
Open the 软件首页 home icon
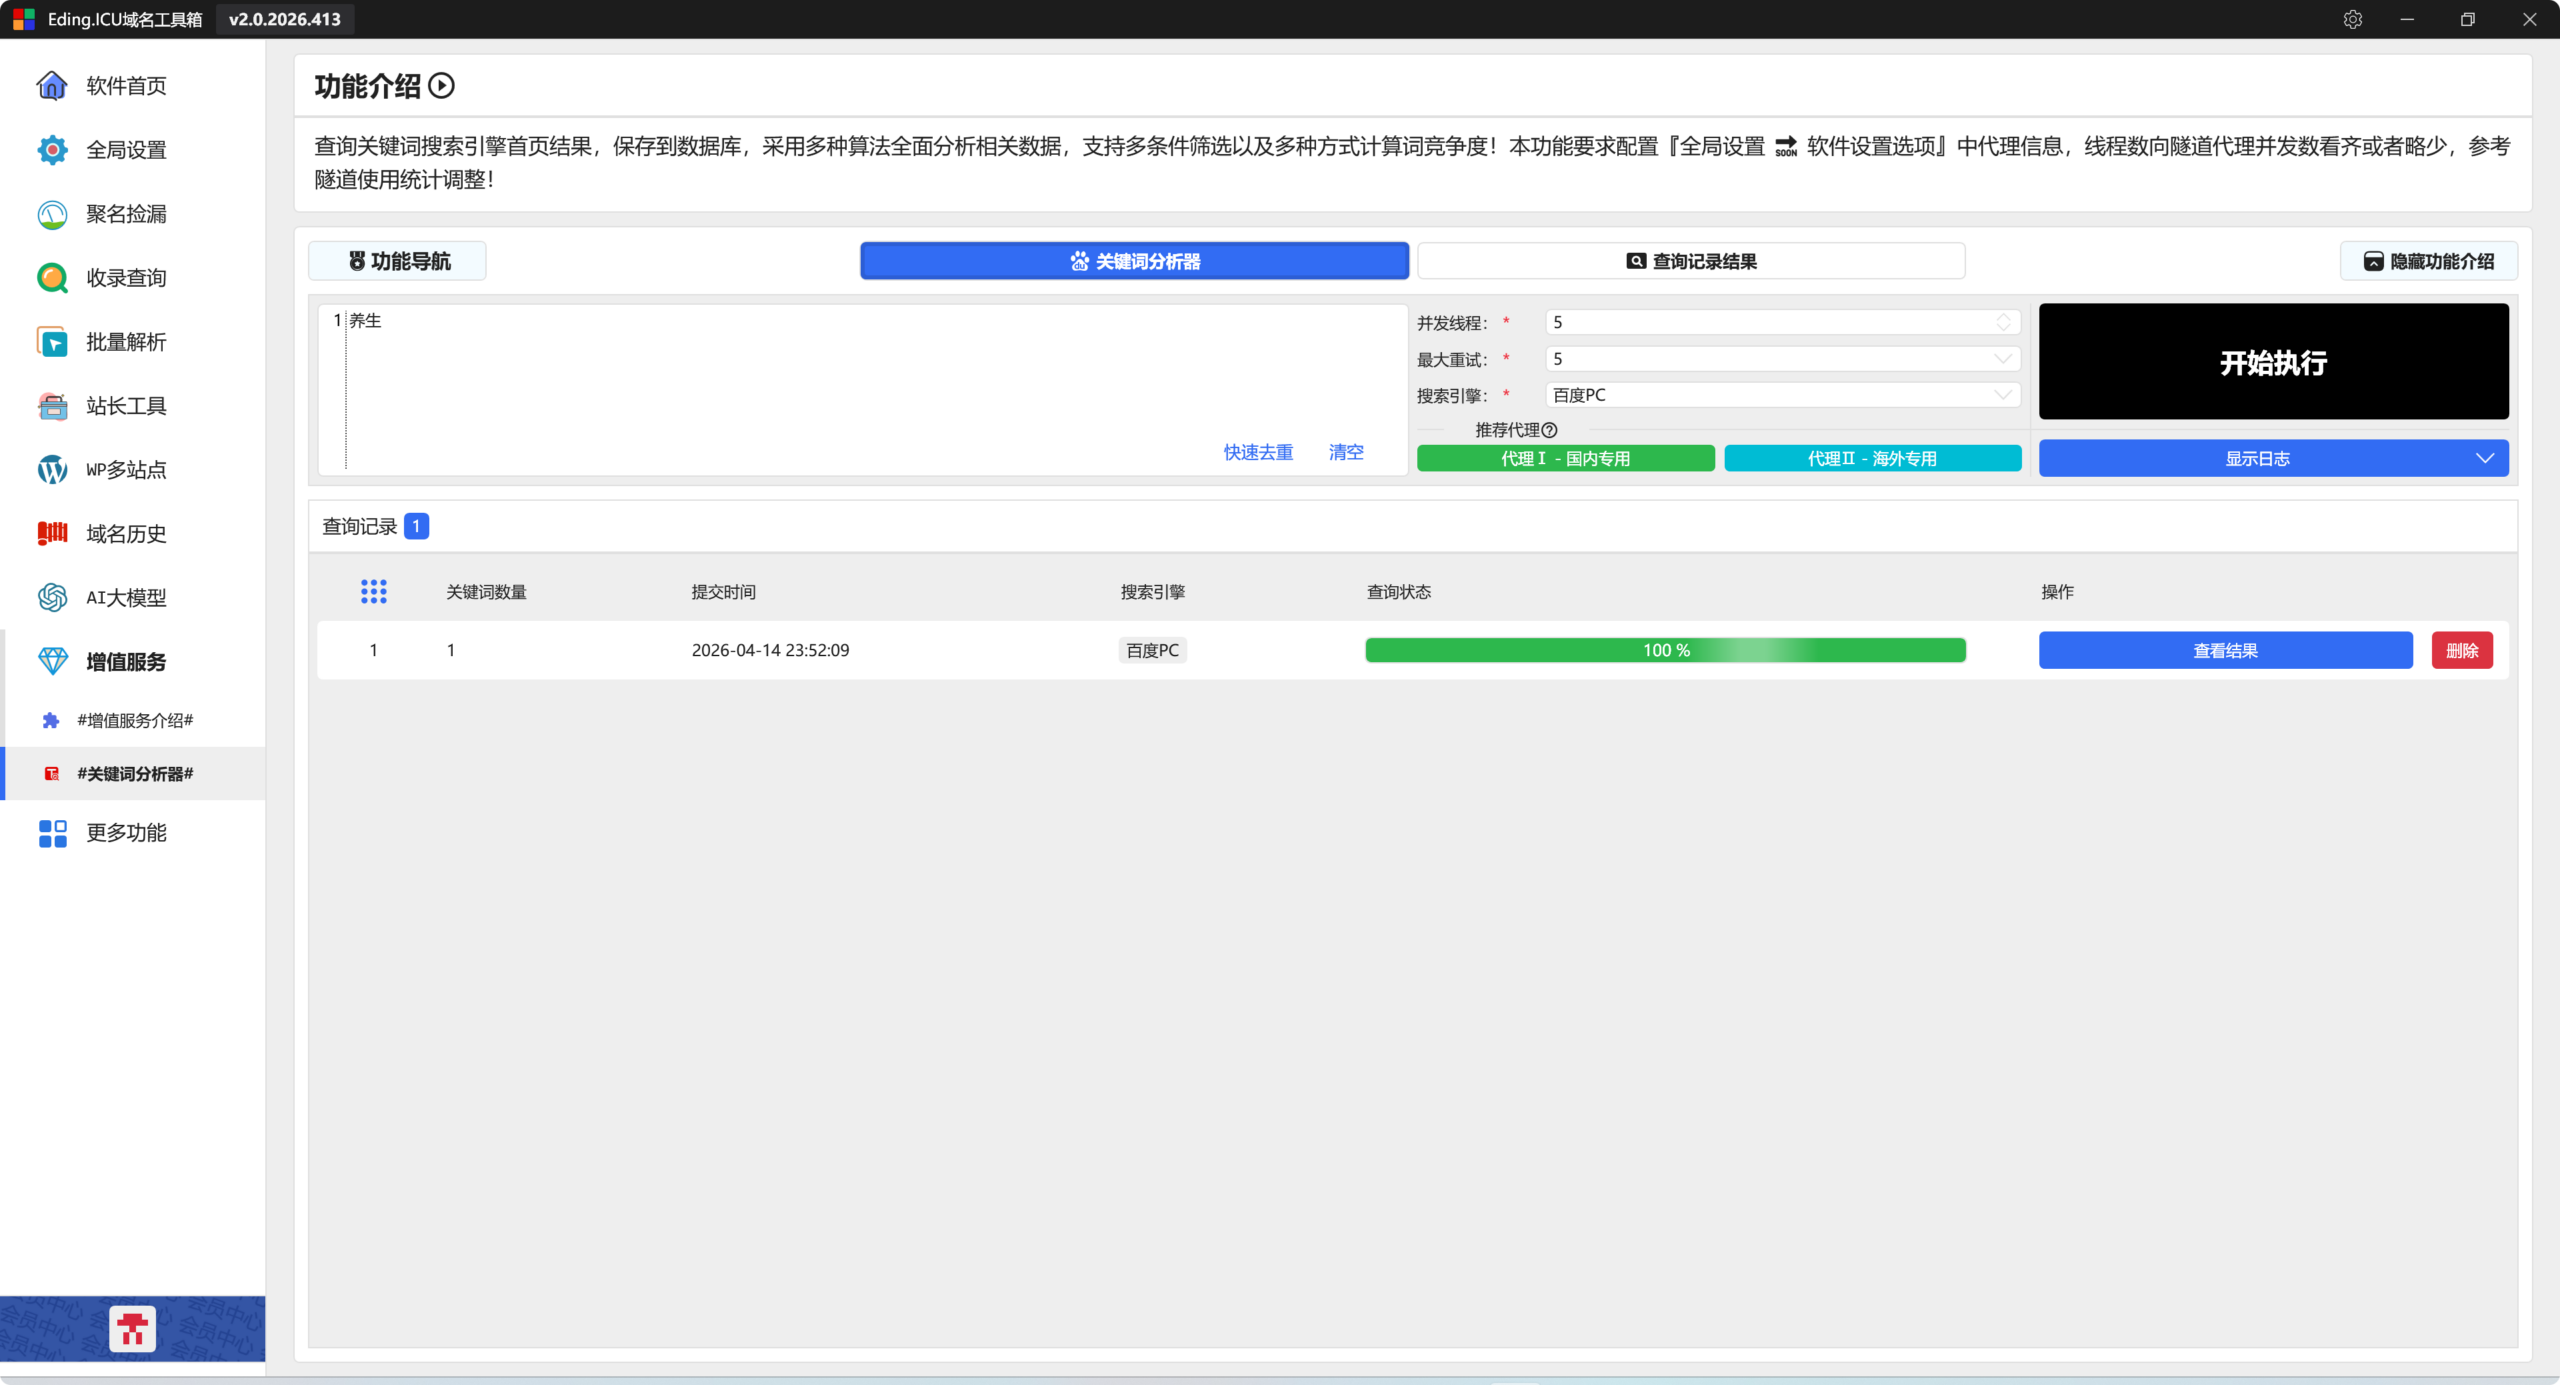(x=52, y=86)
